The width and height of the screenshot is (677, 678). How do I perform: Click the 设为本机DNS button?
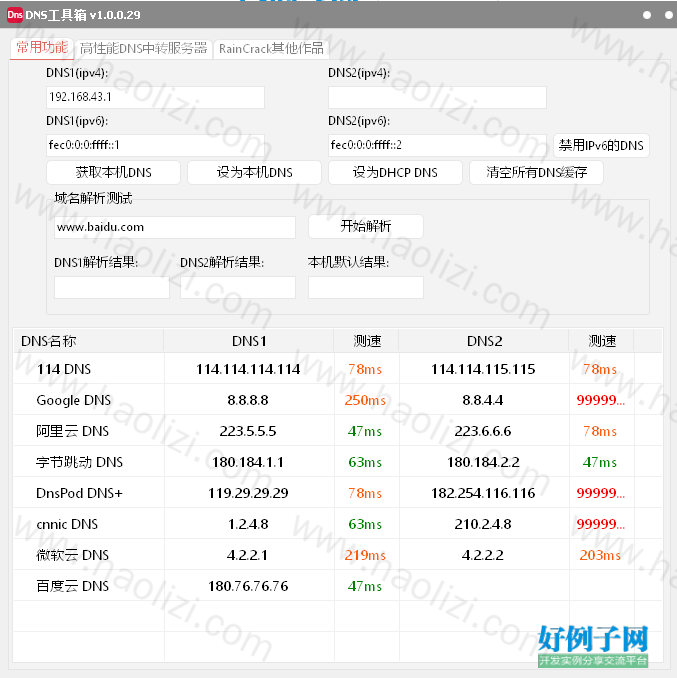[254, 173]
